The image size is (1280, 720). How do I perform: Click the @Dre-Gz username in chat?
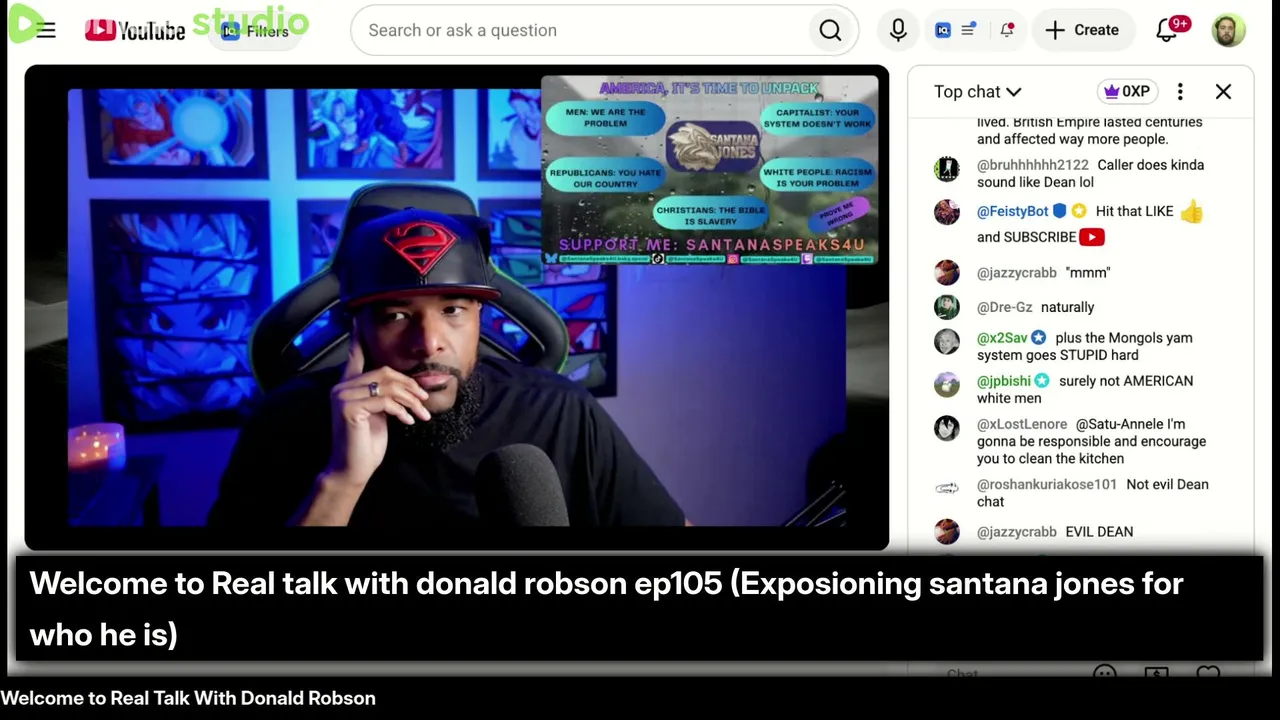pyautogui.click(x=1004, y=307)
